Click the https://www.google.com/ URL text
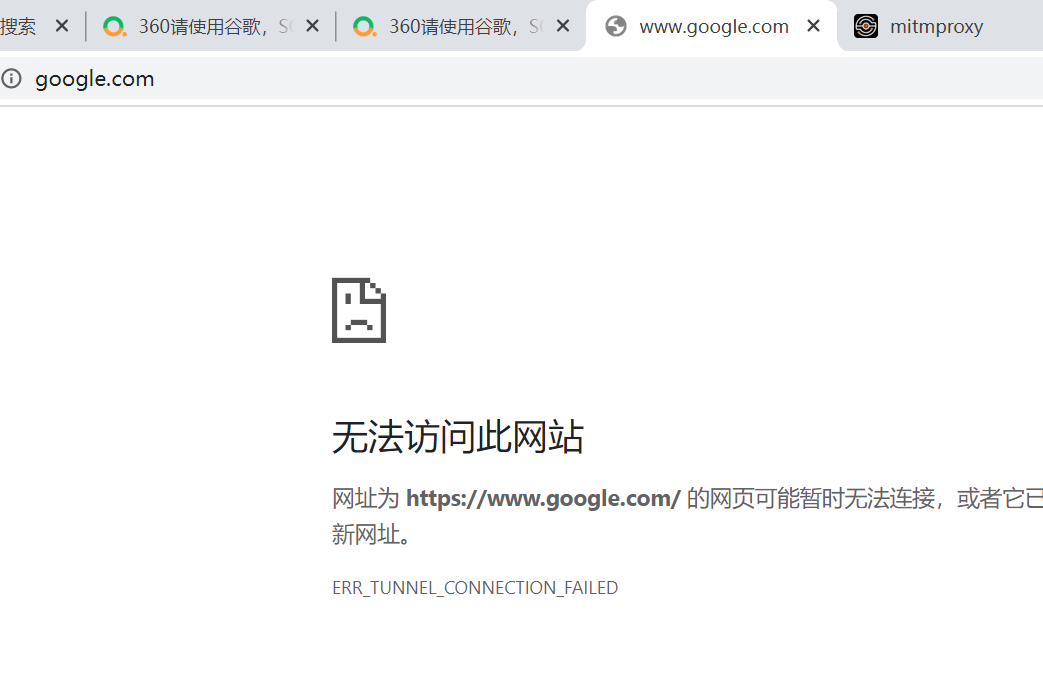This screenshot has width=1043, height=689. [x=543, y=498]
